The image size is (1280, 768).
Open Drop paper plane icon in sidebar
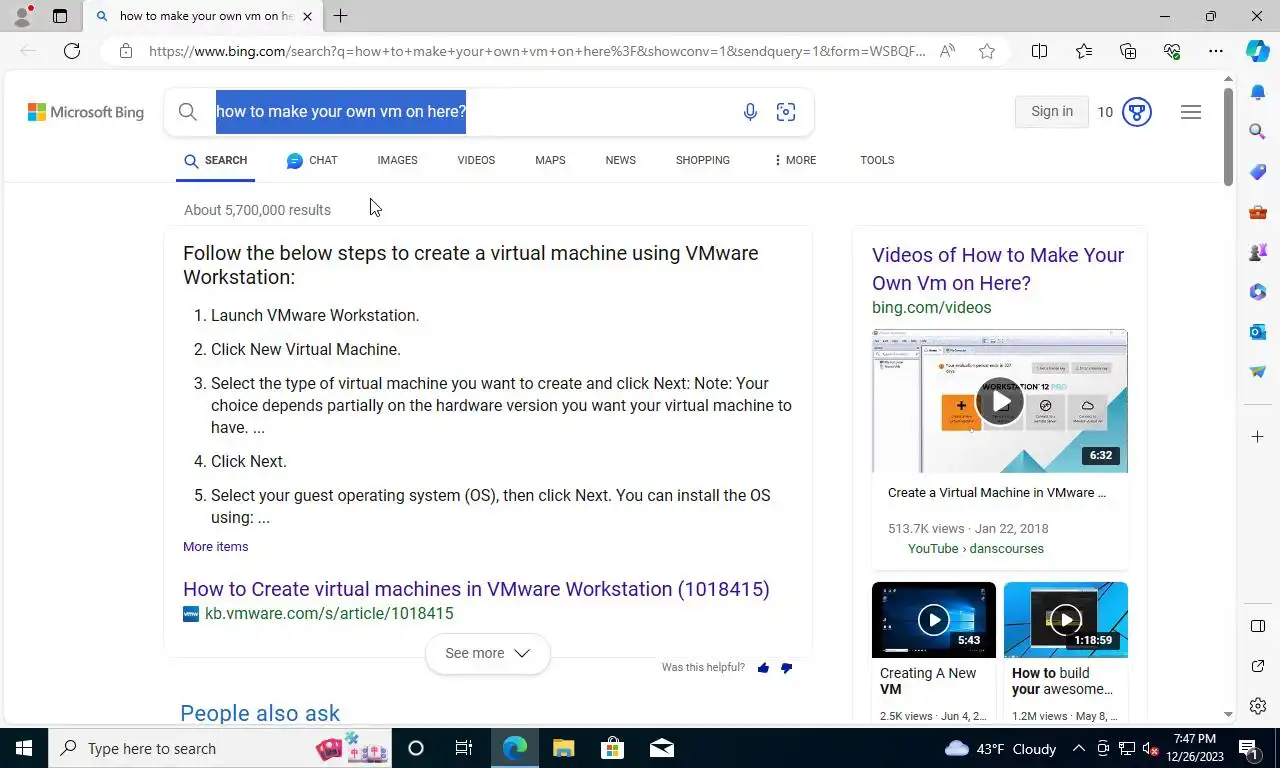(x=1258, y=372)
